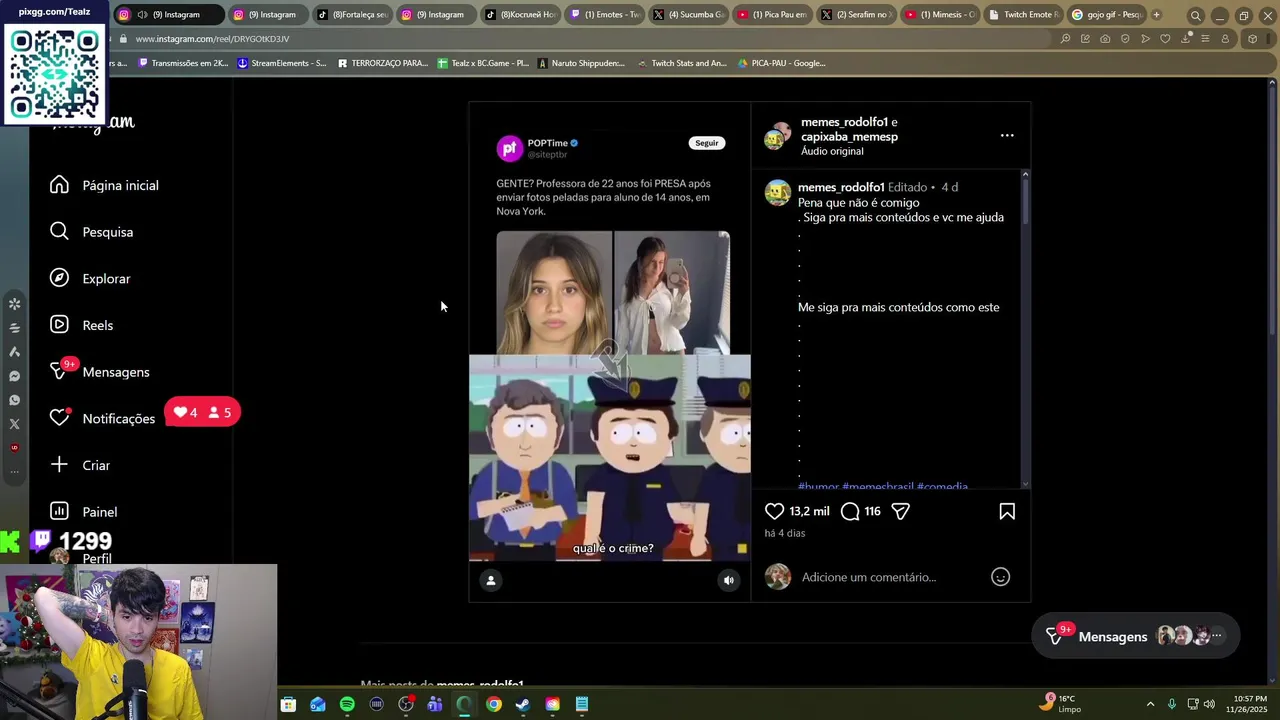Show tagged people icon on the reel

(x=491, y=580)
